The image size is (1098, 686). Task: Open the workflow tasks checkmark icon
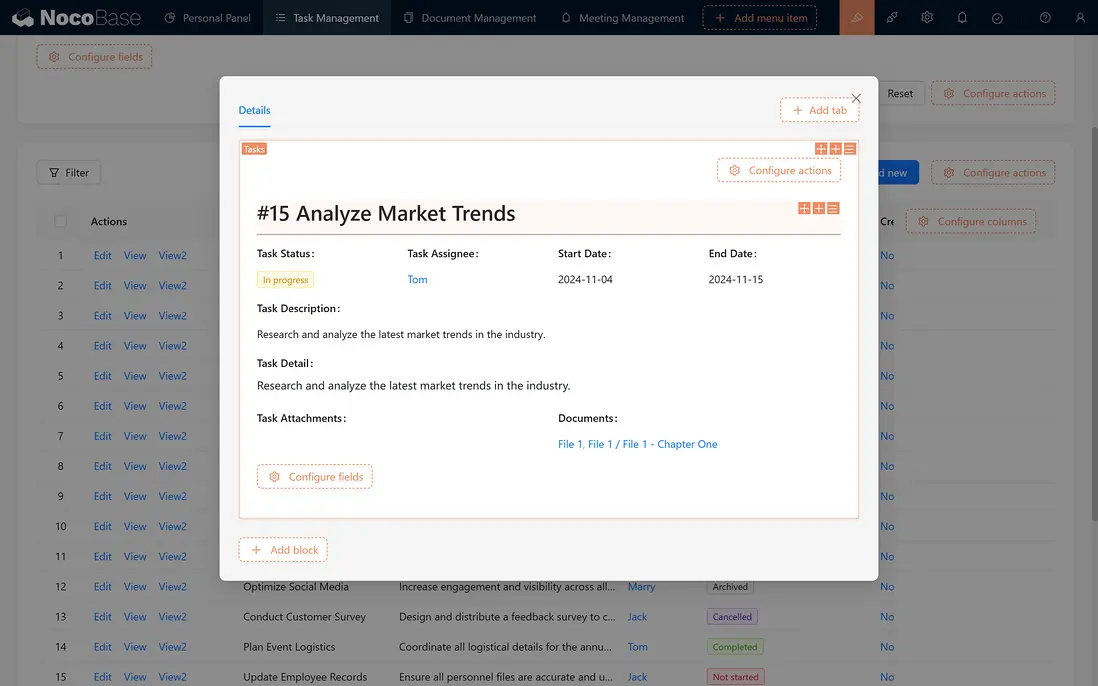[996, 18]
